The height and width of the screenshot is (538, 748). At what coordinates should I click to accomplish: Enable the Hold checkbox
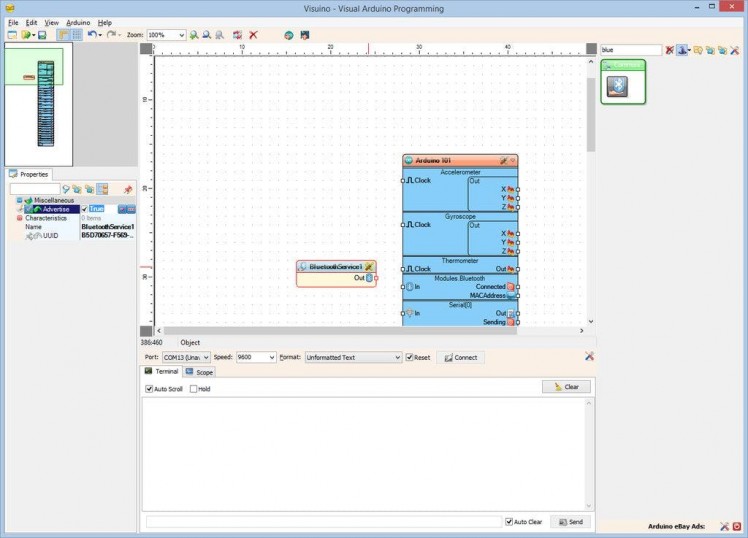194,389
